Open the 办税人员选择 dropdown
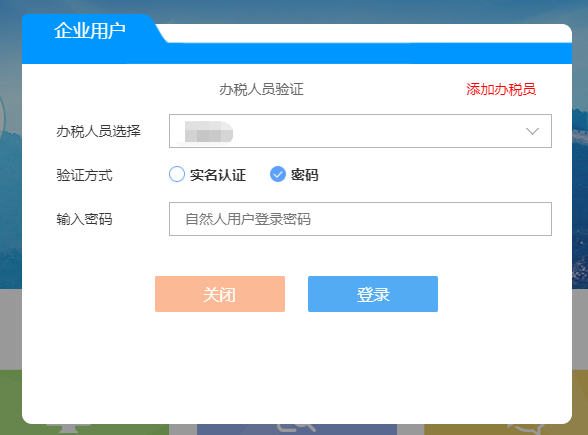 360,131
